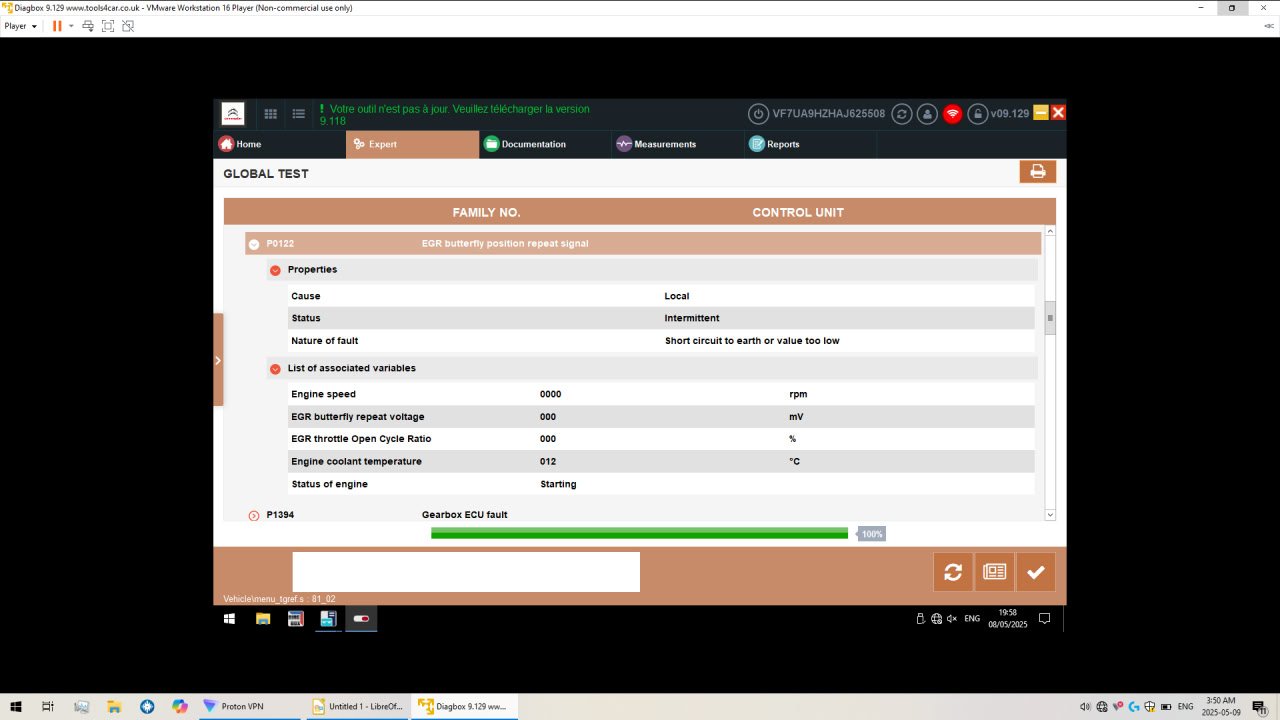This screenshot has width=1280, height=720.
Task: Select the Expert tab
Action: [413, 144]
